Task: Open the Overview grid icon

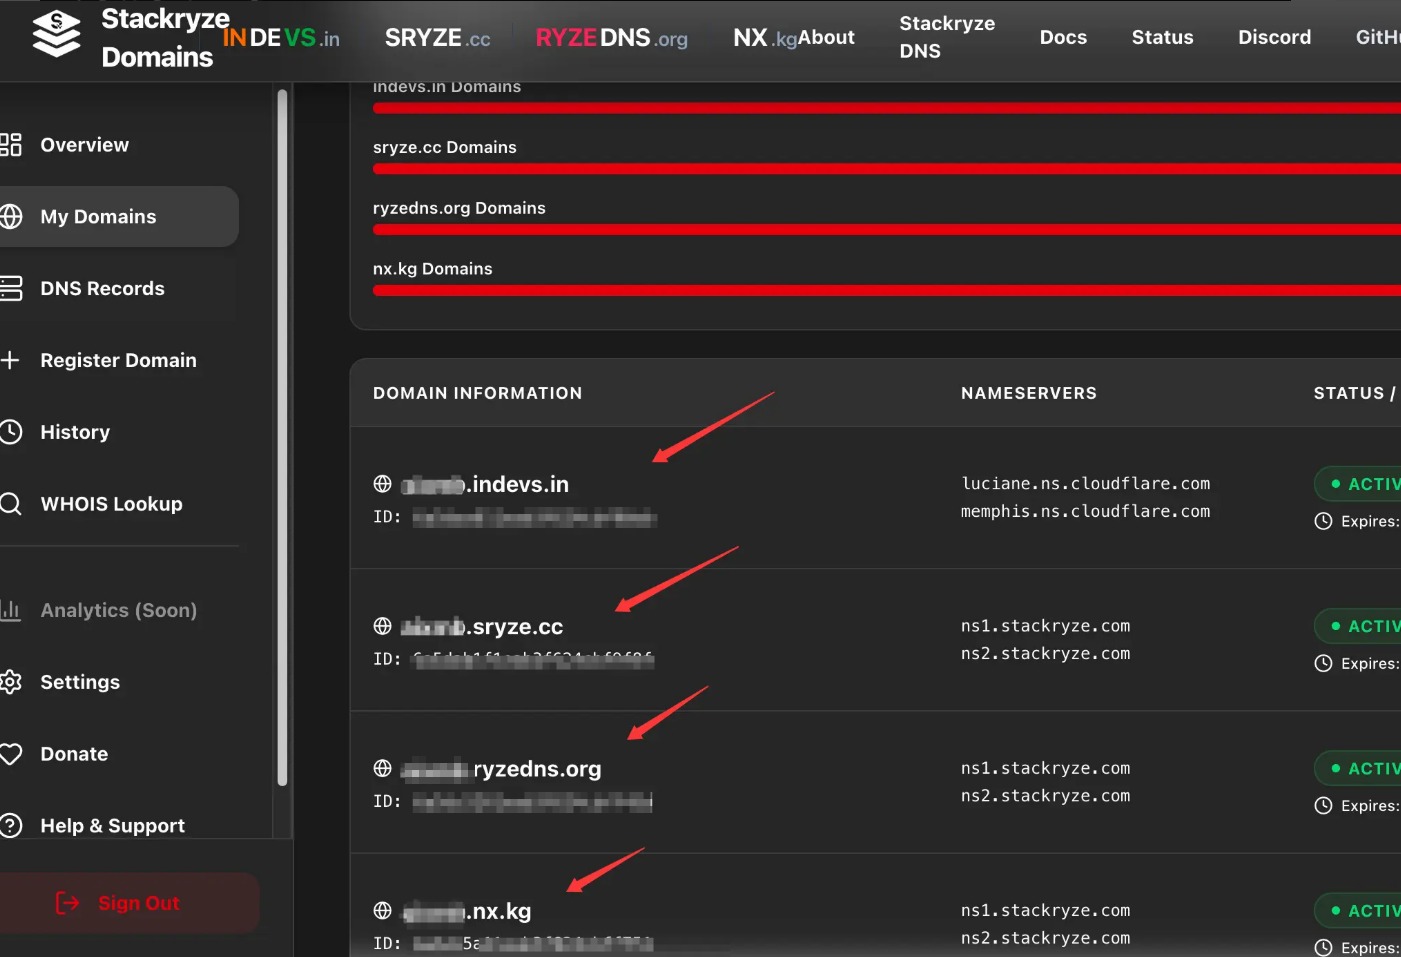Action: click(x=10, y=145)
